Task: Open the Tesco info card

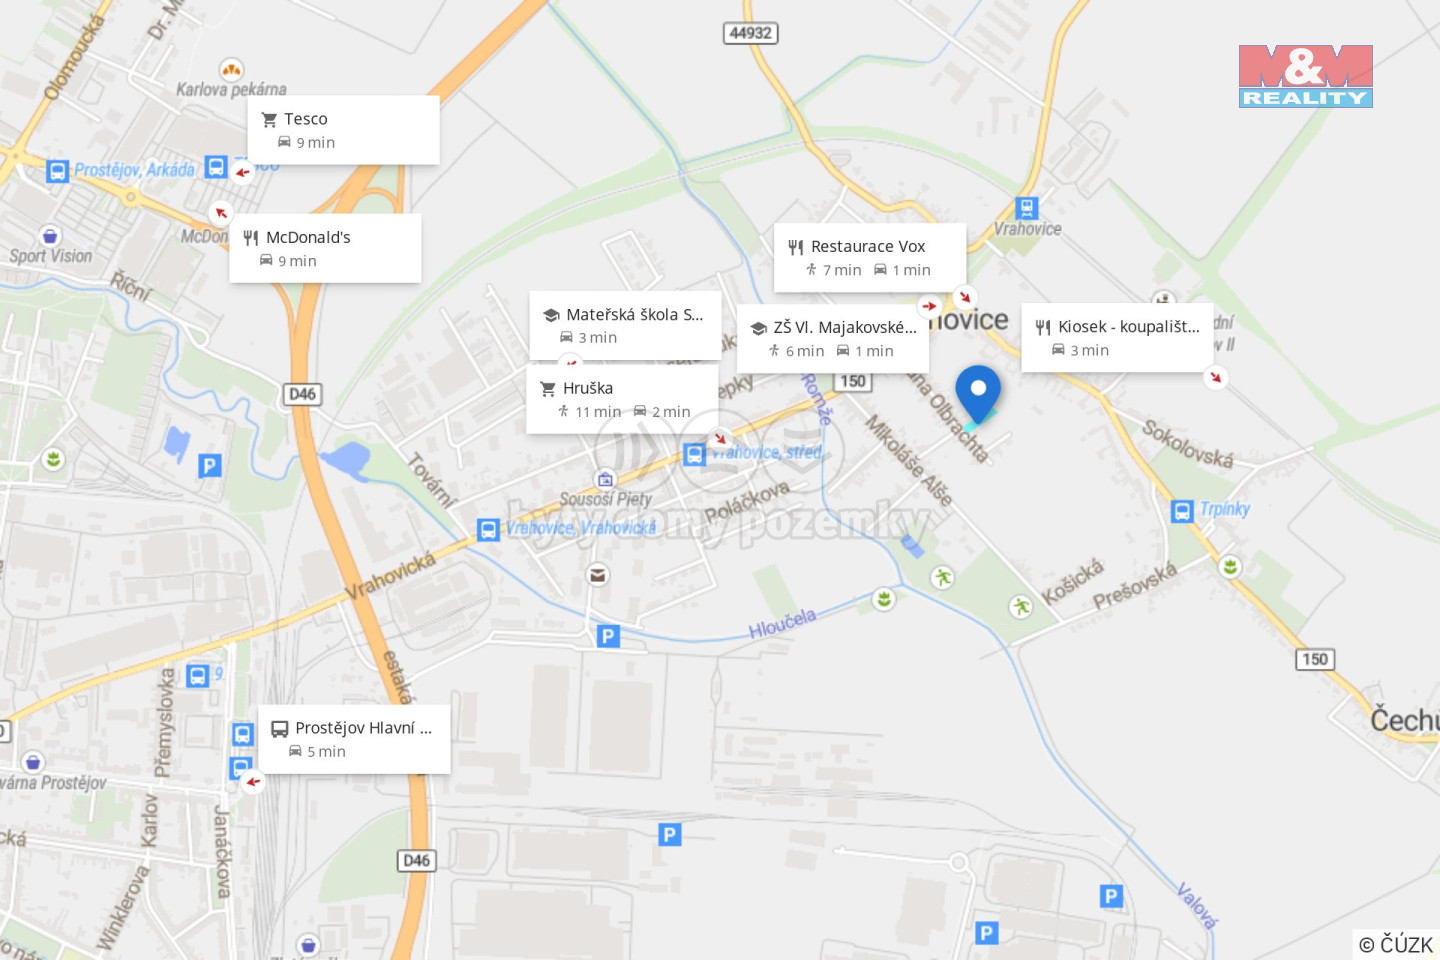Action: click(343, 130)
